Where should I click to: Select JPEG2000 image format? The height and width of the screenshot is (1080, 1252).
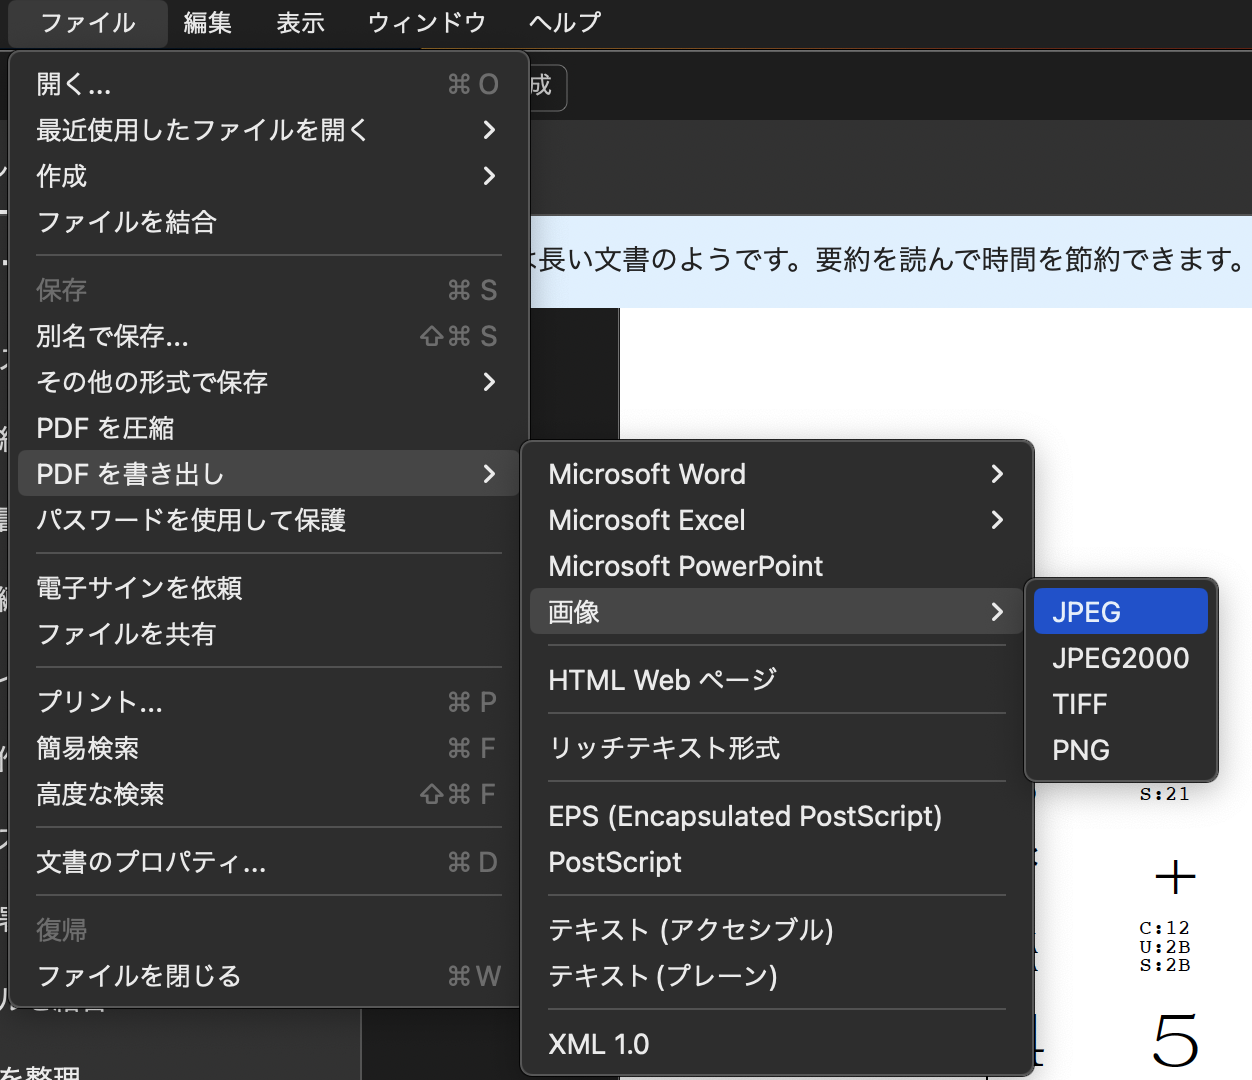pyautogui.click(x=1121, y=658)
